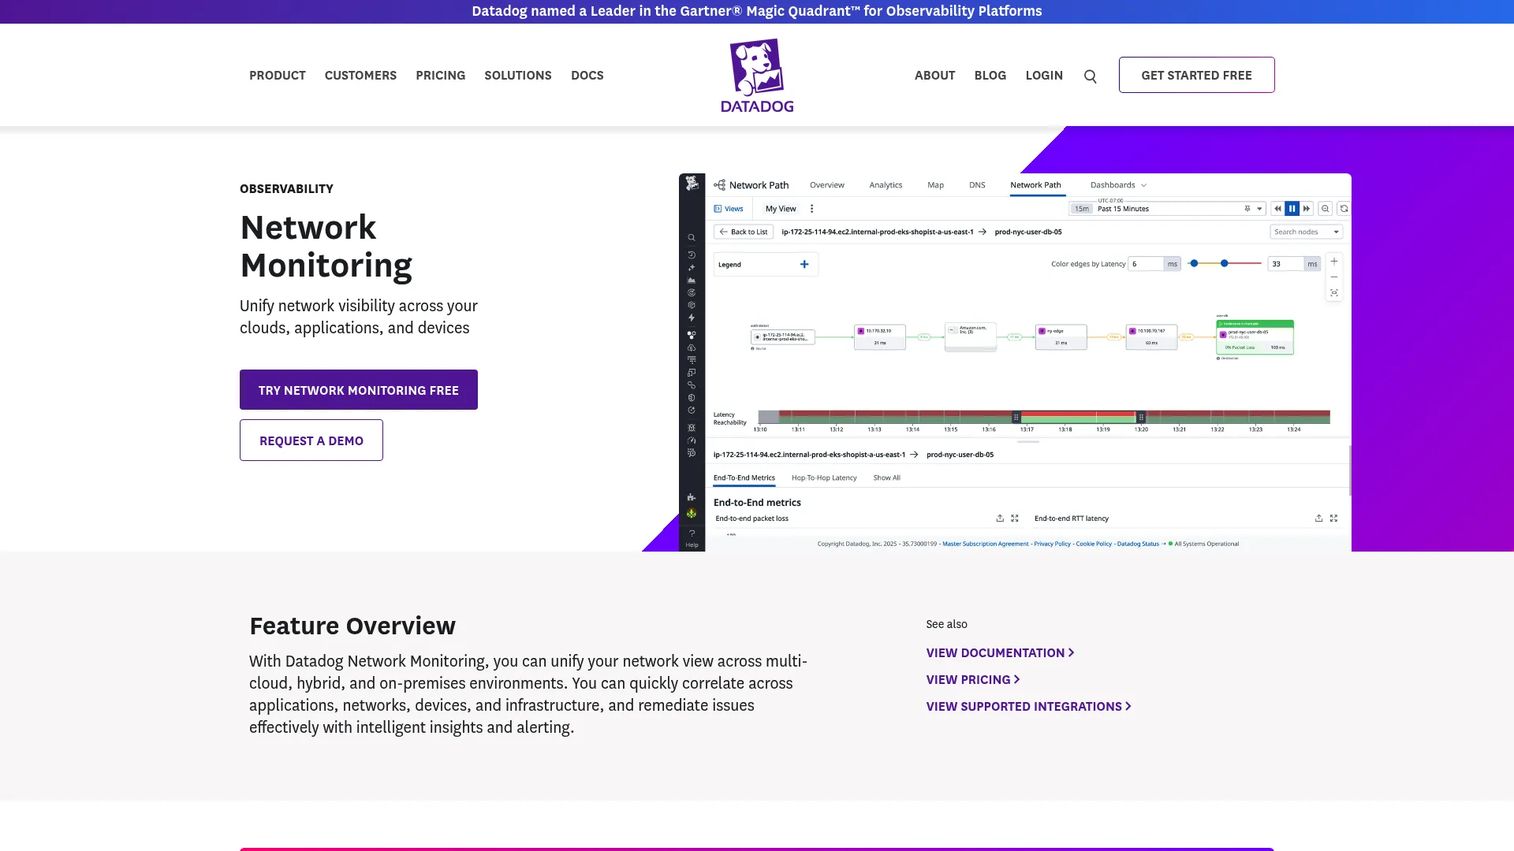
Task: Expand End-to-end packet loss graph to fullscreen
Action: pyautogui.click(x=1015, y=518)
